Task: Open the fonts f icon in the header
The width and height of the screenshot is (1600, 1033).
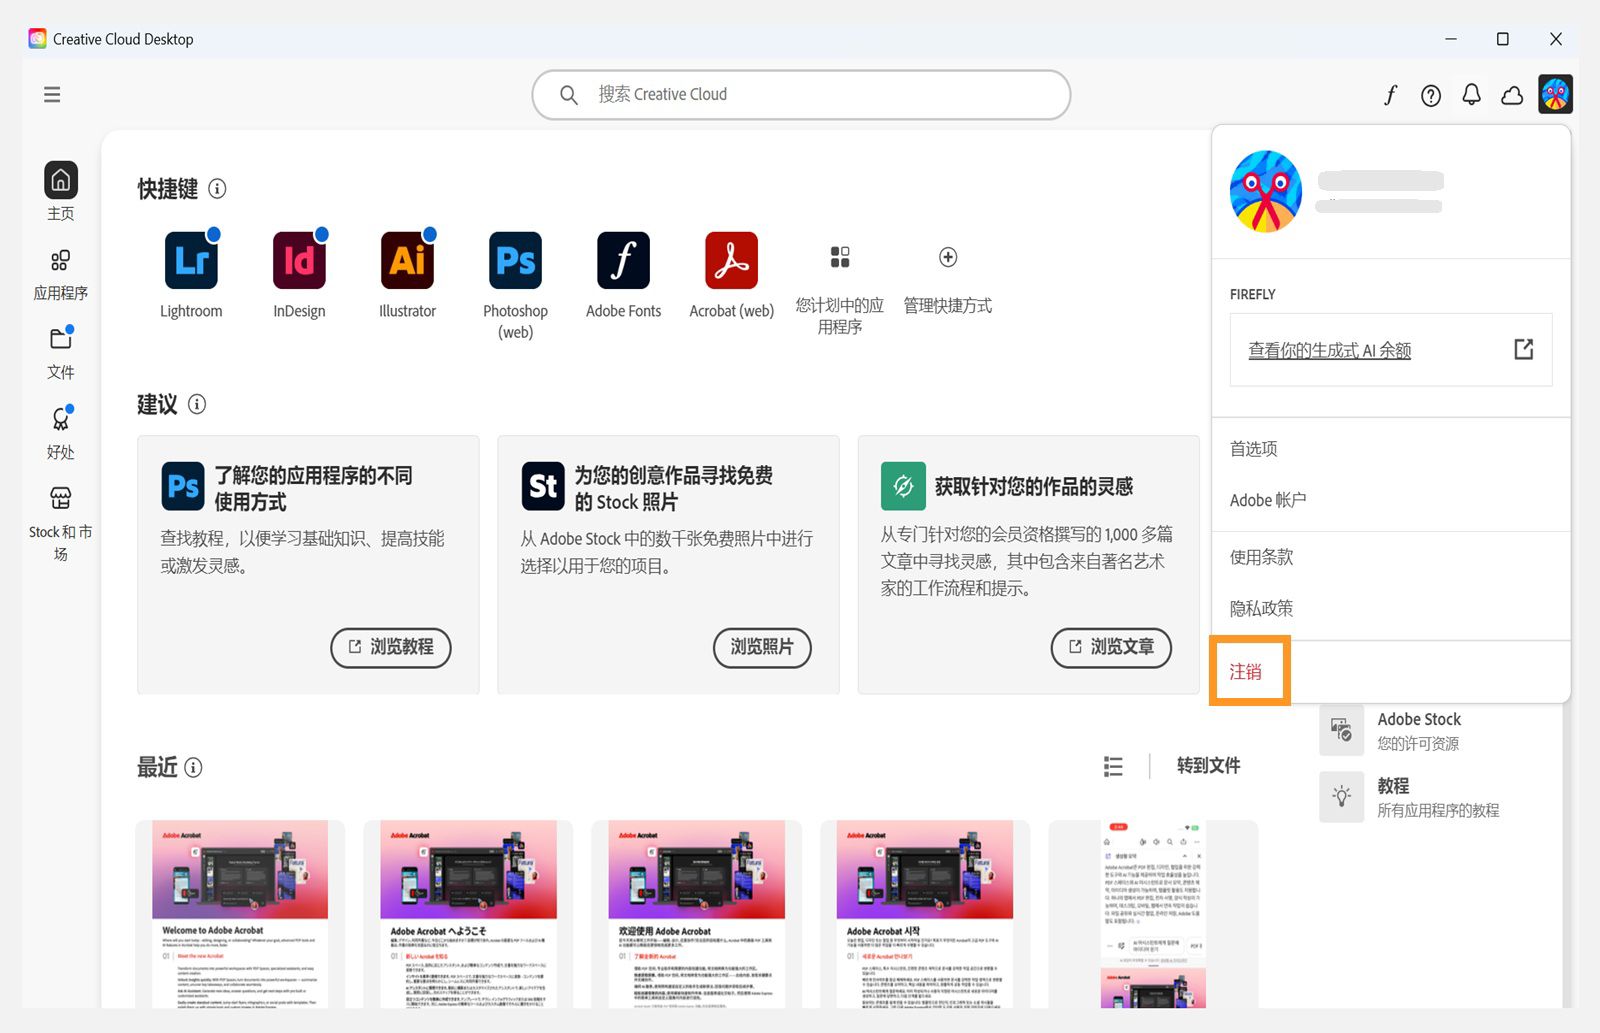Action: pos(1390,95)
